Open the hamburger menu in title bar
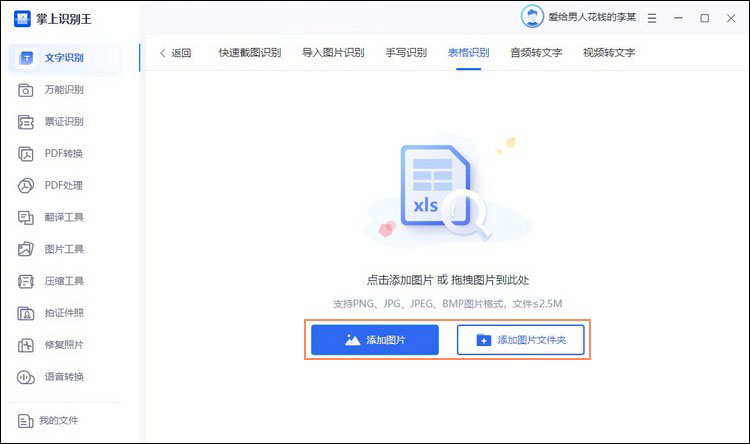Viewport: 750px width, 444px height. 651,18
